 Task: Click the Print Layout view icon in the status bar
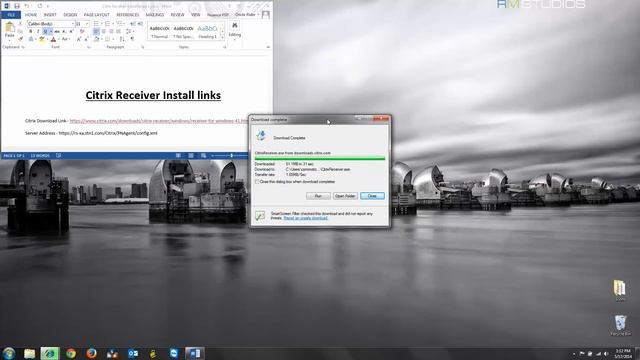pos(191,156)
